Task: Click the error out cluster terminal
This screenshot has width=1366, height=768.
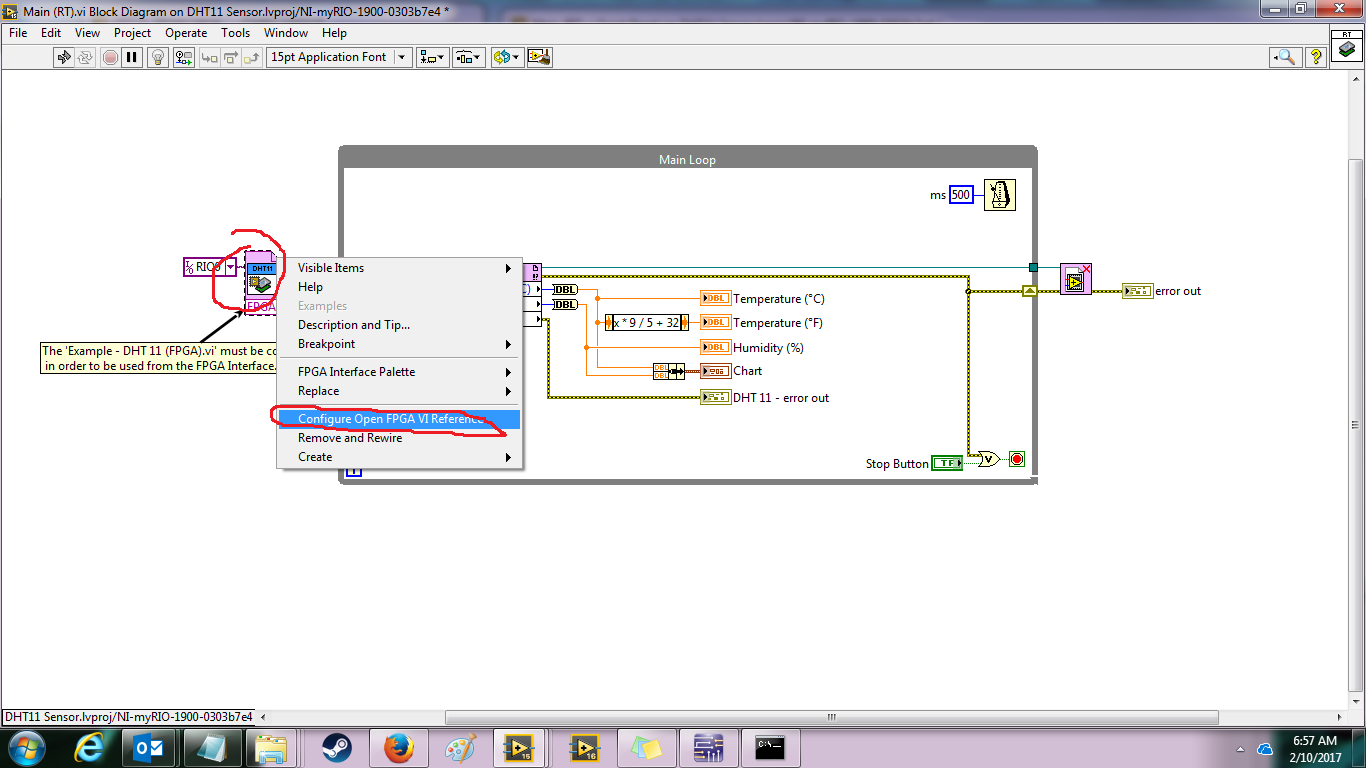Action: (x=1137, y=291)
